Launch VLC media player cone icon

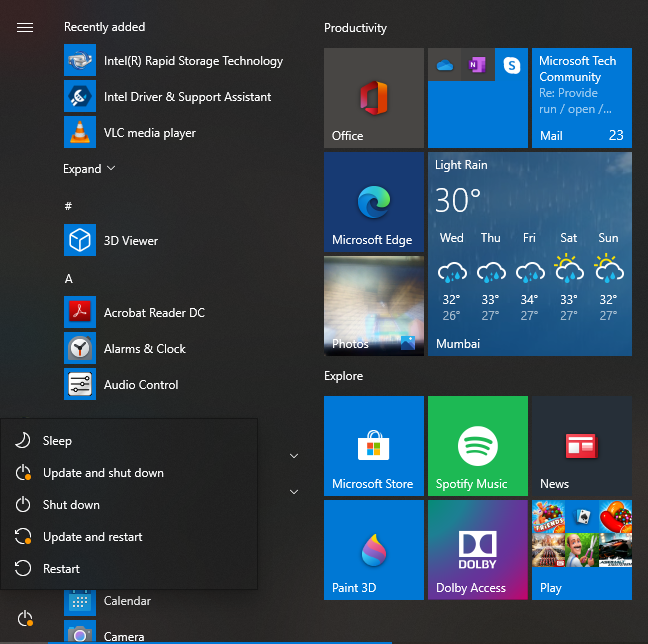[x=80, y=132]
